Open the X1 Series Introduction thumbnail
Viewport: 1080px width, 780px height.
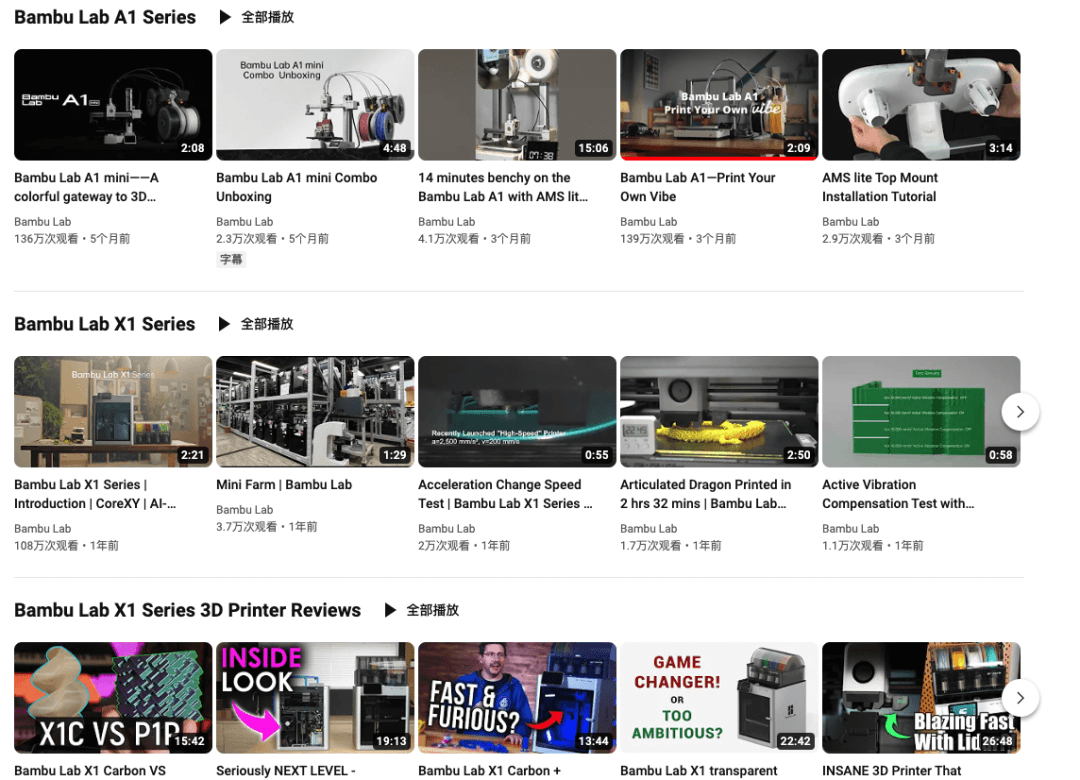113,411
